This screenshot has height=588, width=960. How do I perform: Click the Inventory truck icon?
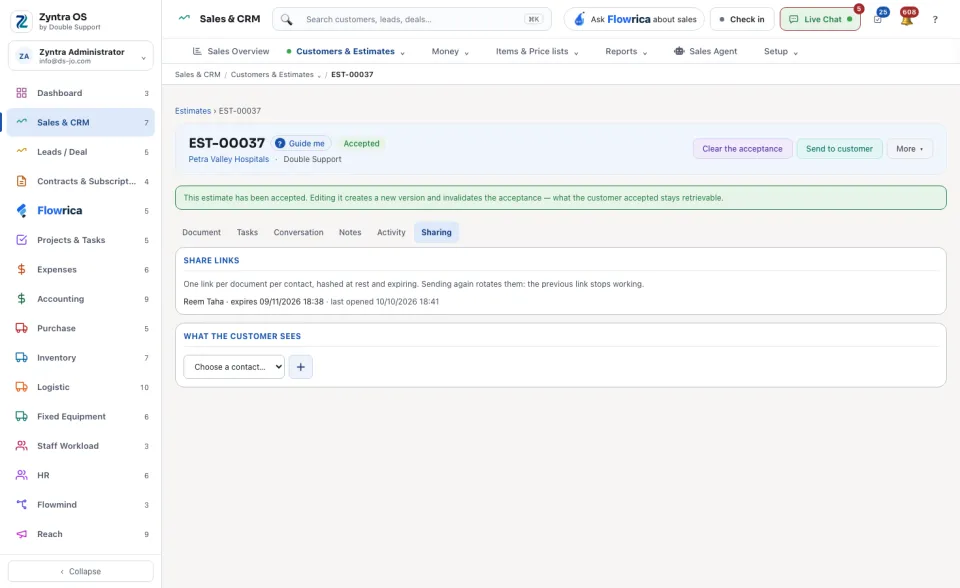pyautogui.click(x=21, y=358)
